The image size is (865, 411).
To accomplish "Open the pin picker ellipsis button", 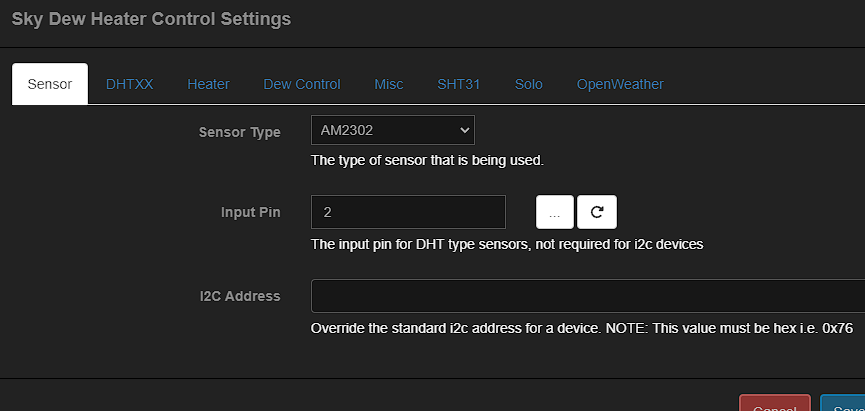I will pyautogui.click(x=555, y=212).
